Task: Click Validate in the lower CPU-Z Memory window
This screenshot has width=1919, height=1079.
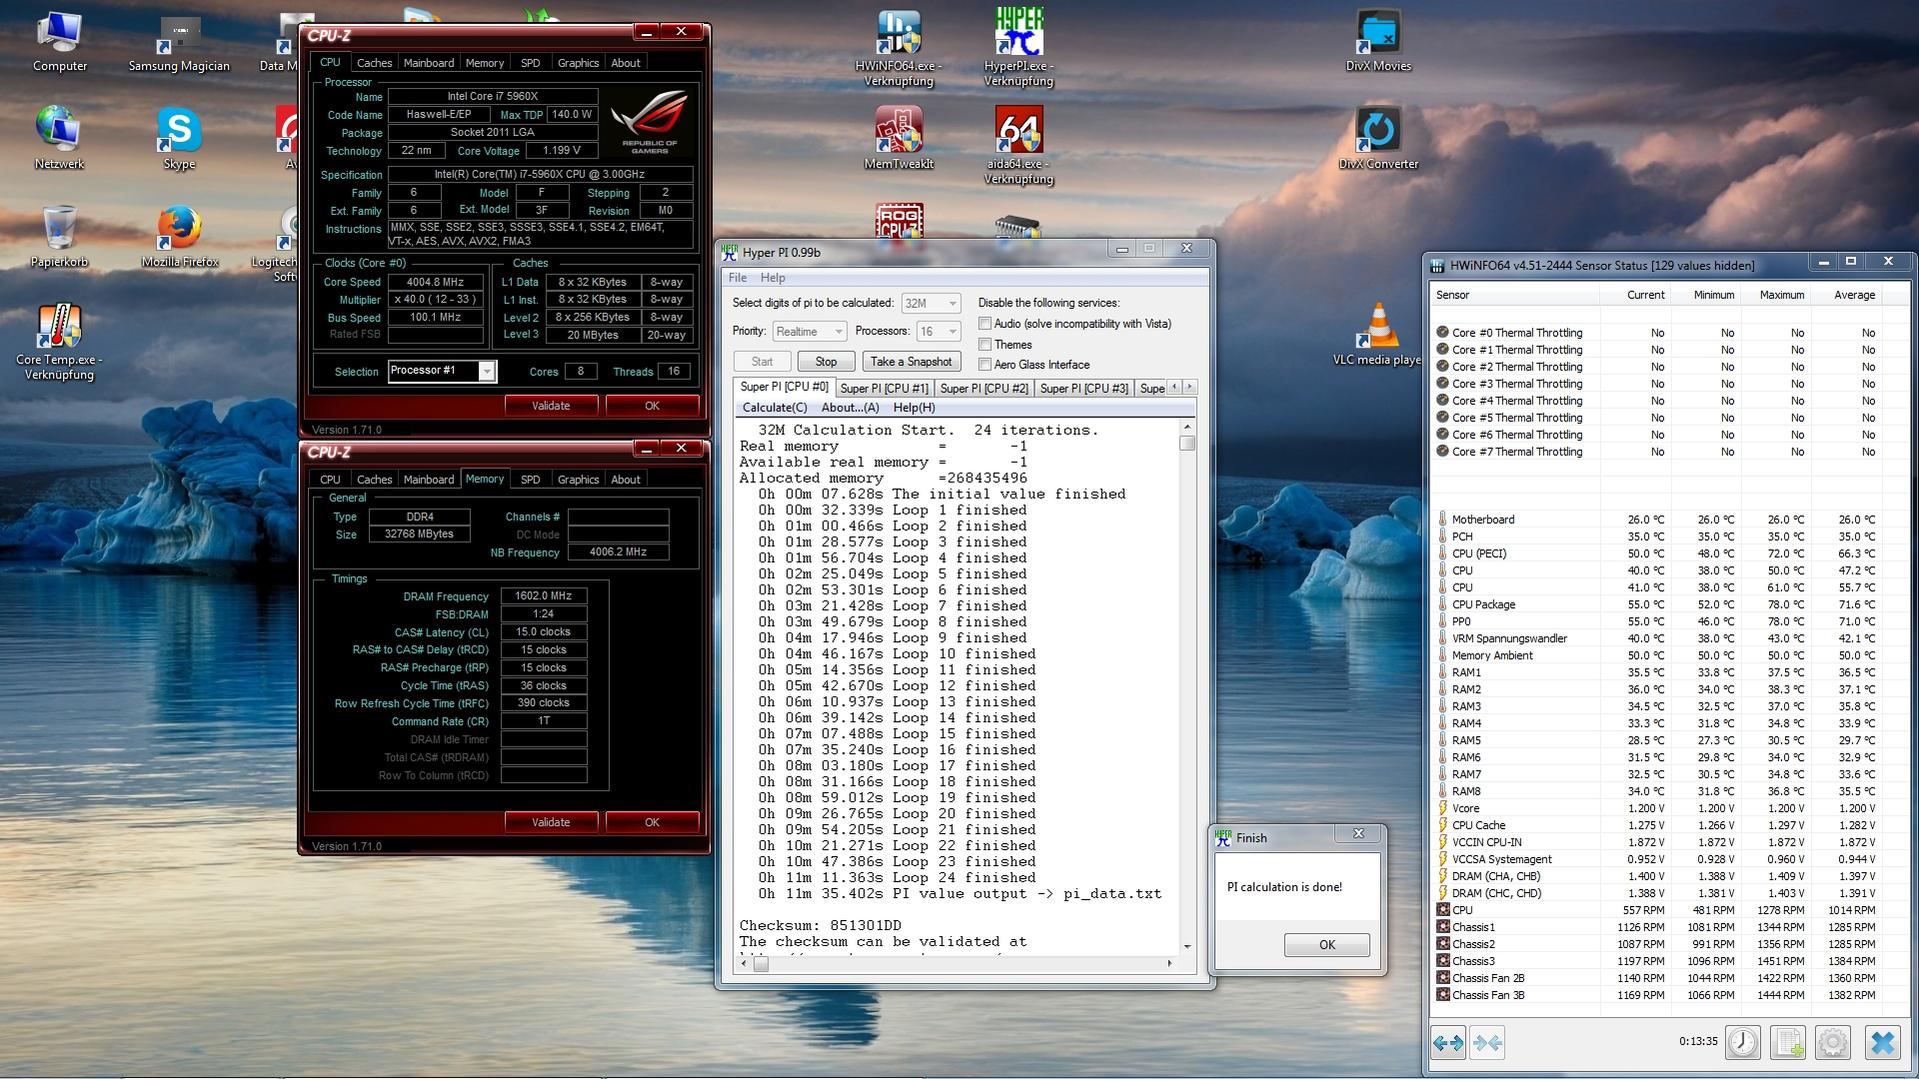Action: click(x=550, y=822)
